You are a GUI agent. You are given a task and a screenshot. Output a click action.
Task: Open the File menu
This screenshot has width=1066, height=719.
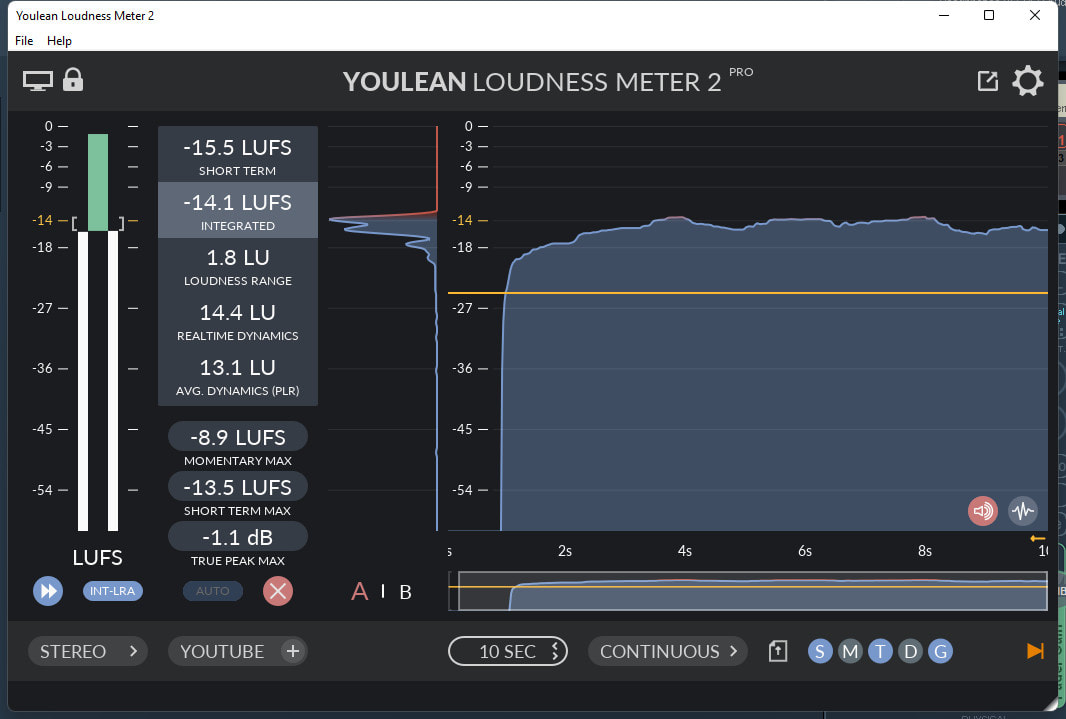coord(24,41)
